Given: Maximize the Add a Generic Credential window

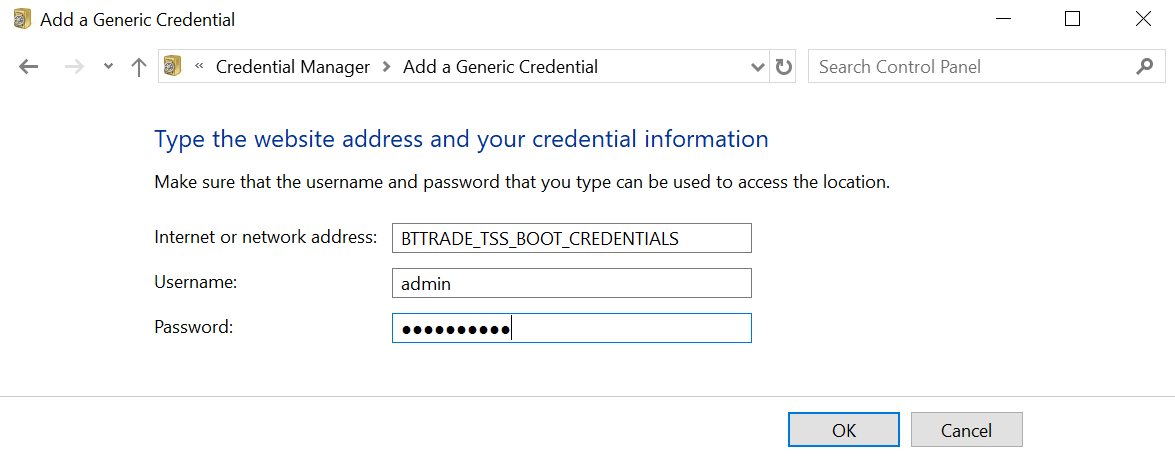Looking at the screenshot, I should [x=1072, y=19].
